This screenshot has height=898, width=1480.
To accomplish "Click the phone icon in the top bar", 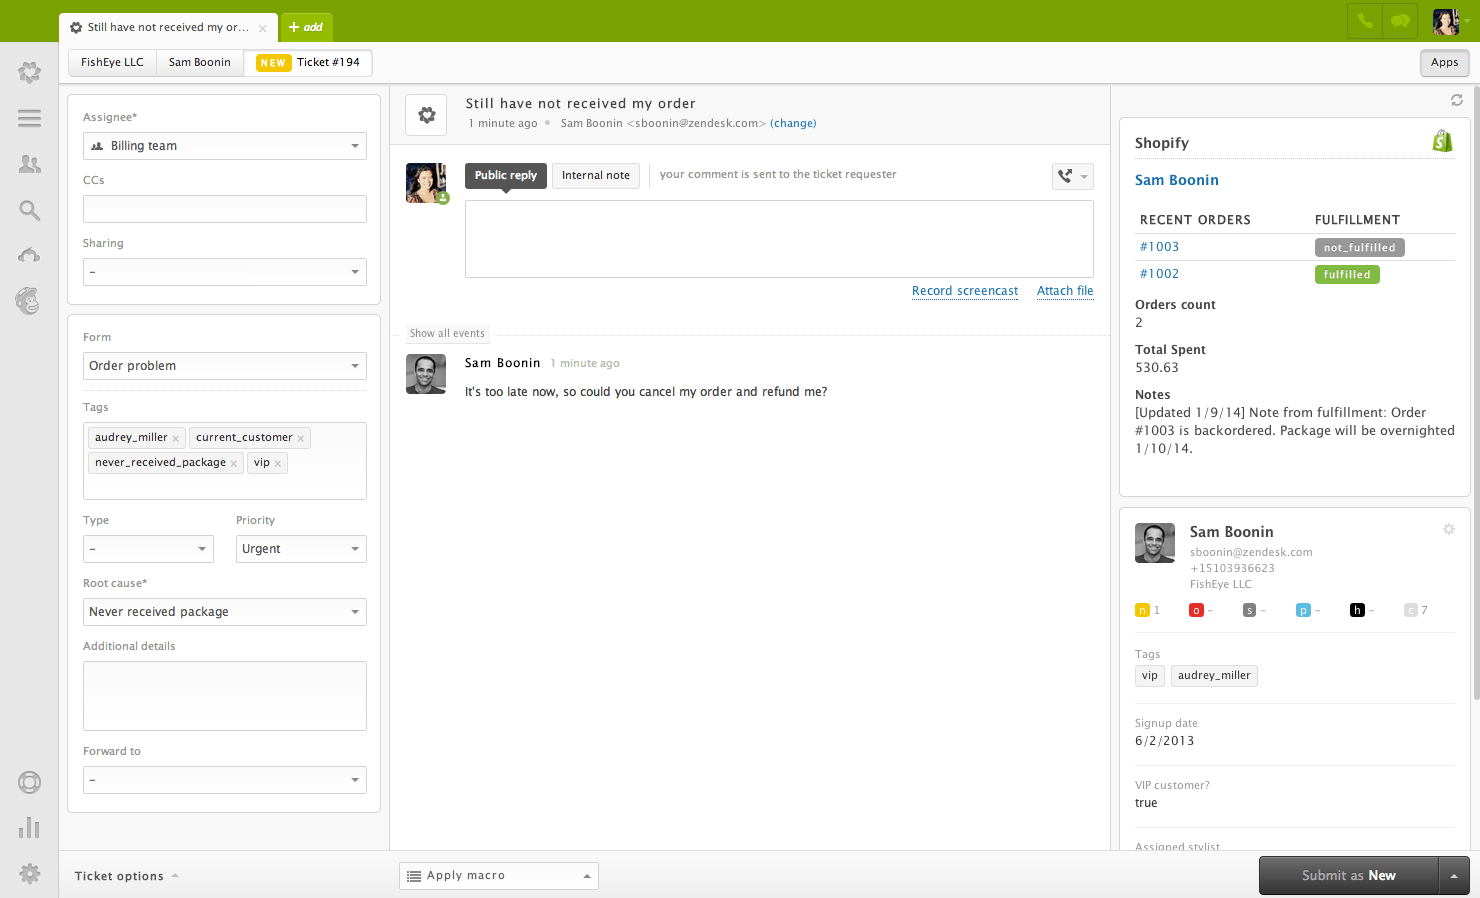I will pyautogui.click(x=1364, y=20).
